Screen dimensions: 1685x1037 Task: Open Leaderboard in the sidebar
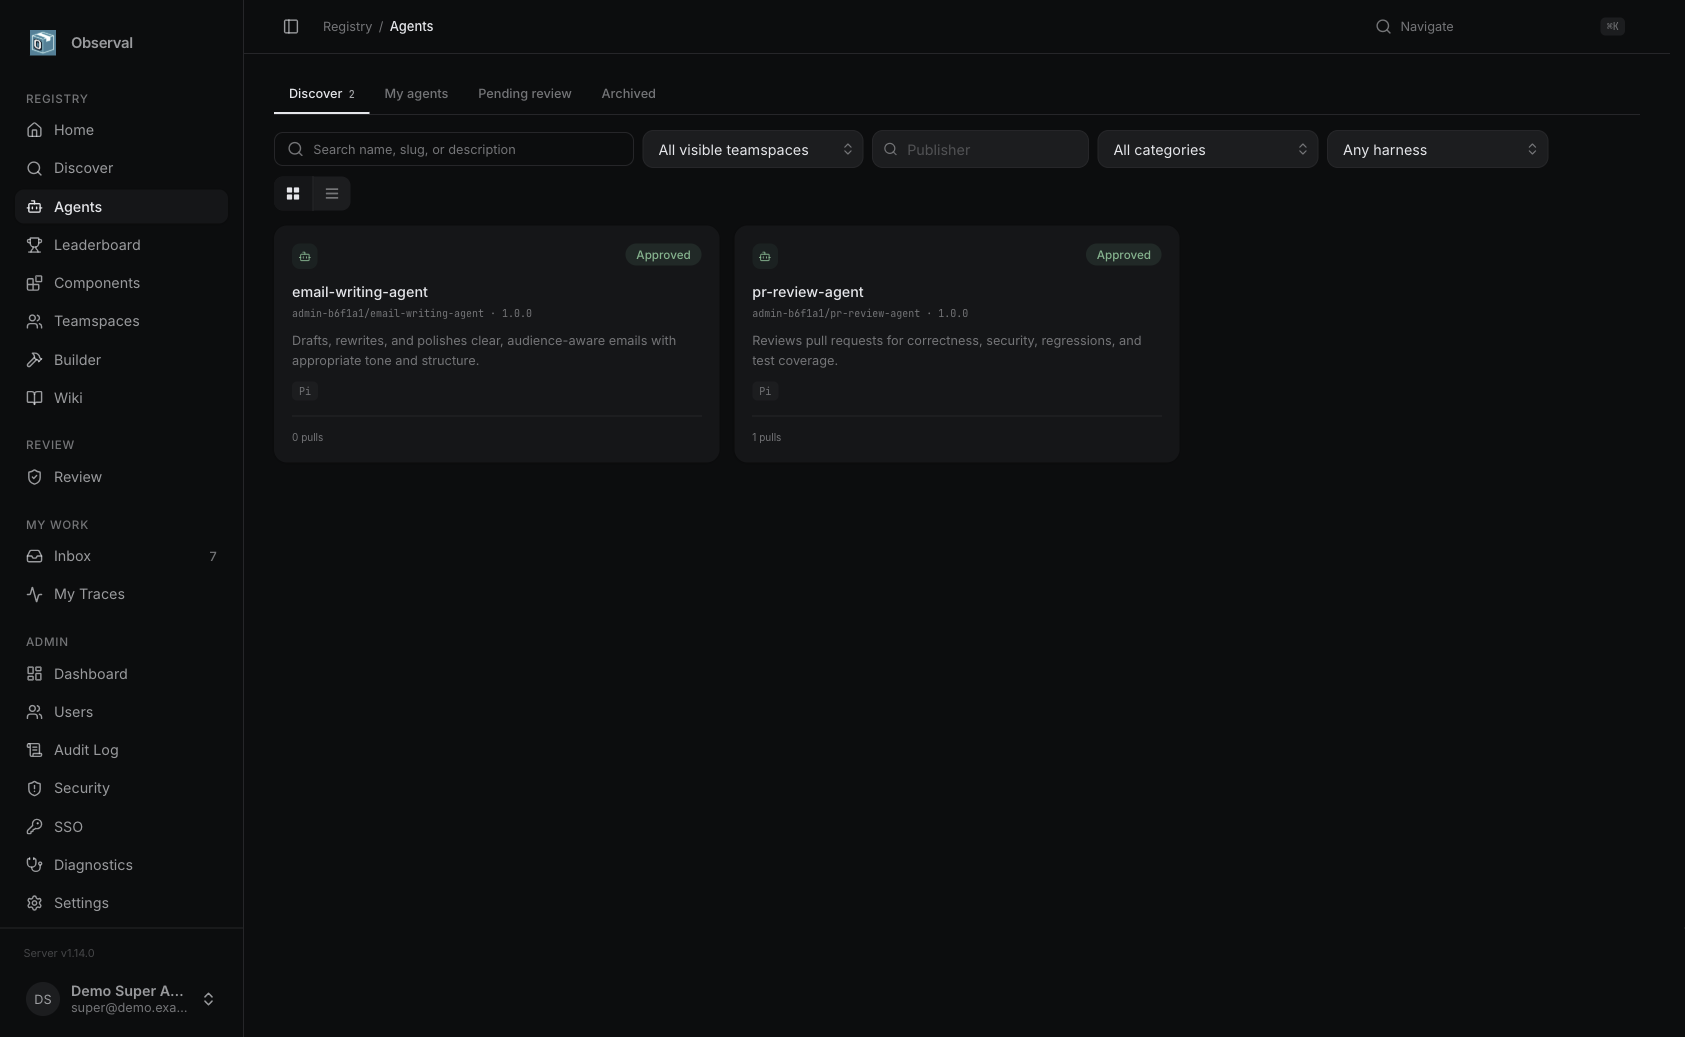coord(121,245)
